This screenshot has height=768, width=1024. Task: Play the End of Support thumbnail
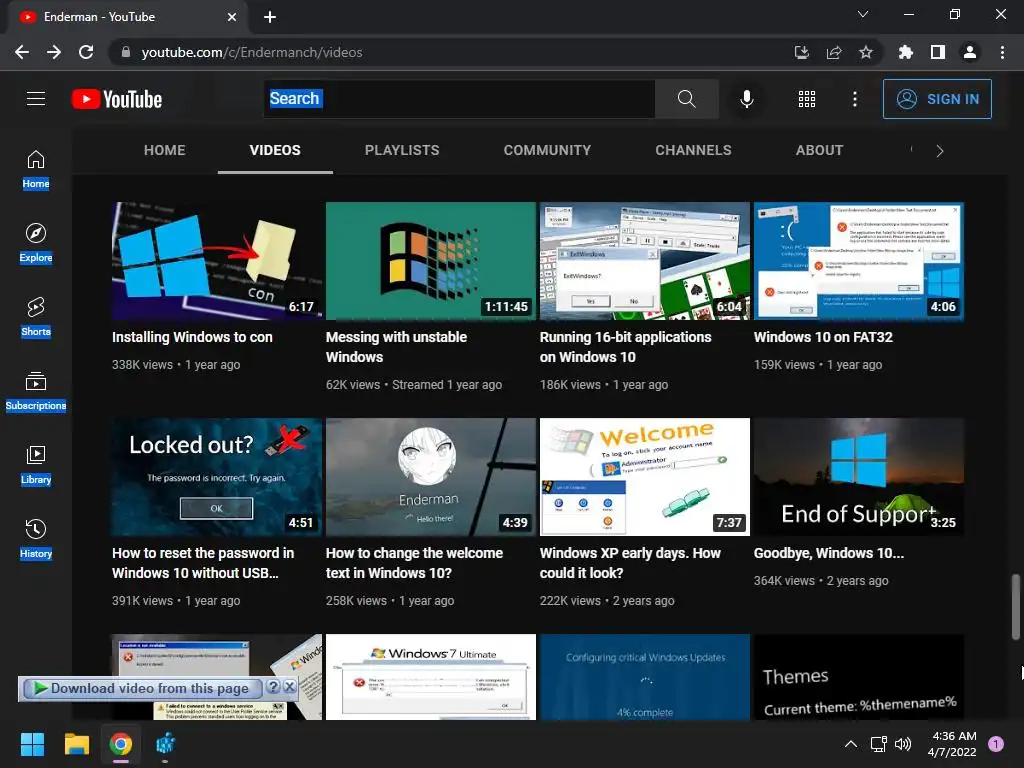859,477
